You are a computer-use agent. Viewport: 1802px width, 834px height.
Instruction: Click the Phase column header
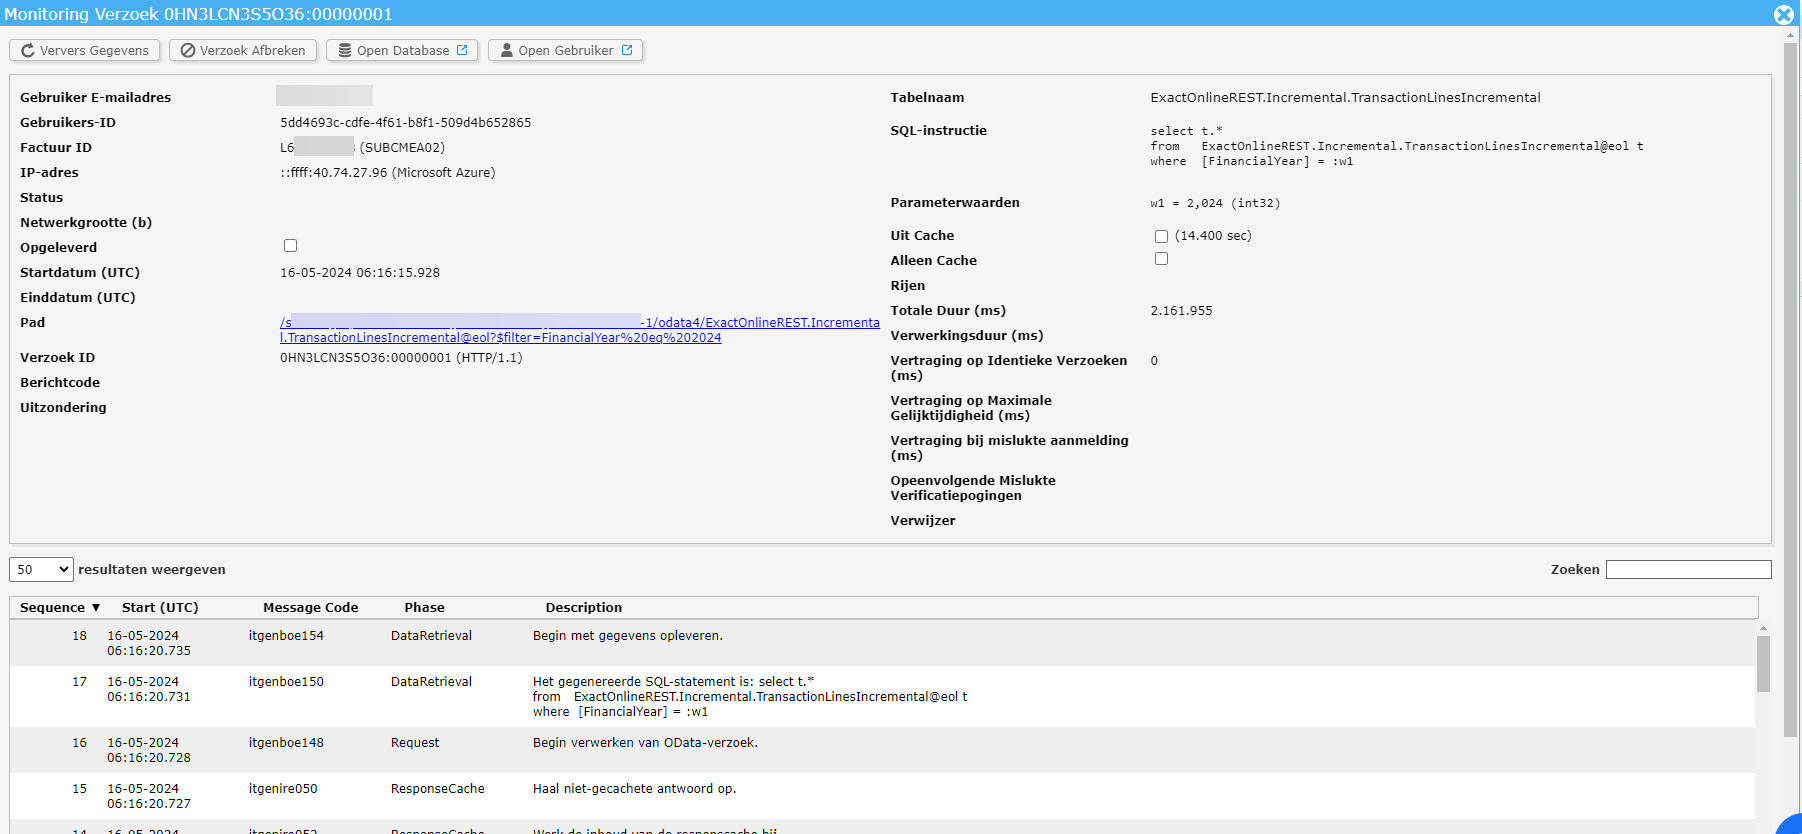pyautogui.click(x=424, y=608)
